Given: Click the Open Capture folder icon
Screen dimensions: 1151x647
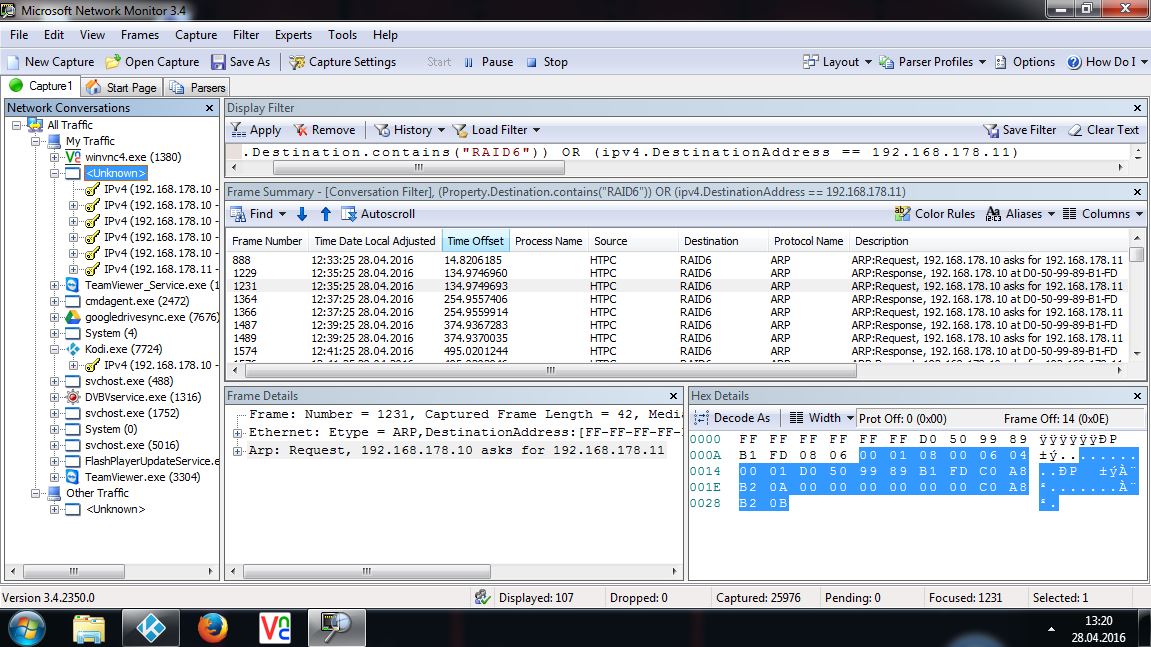Looking at the screenshot, I should (x=112, y=62).
